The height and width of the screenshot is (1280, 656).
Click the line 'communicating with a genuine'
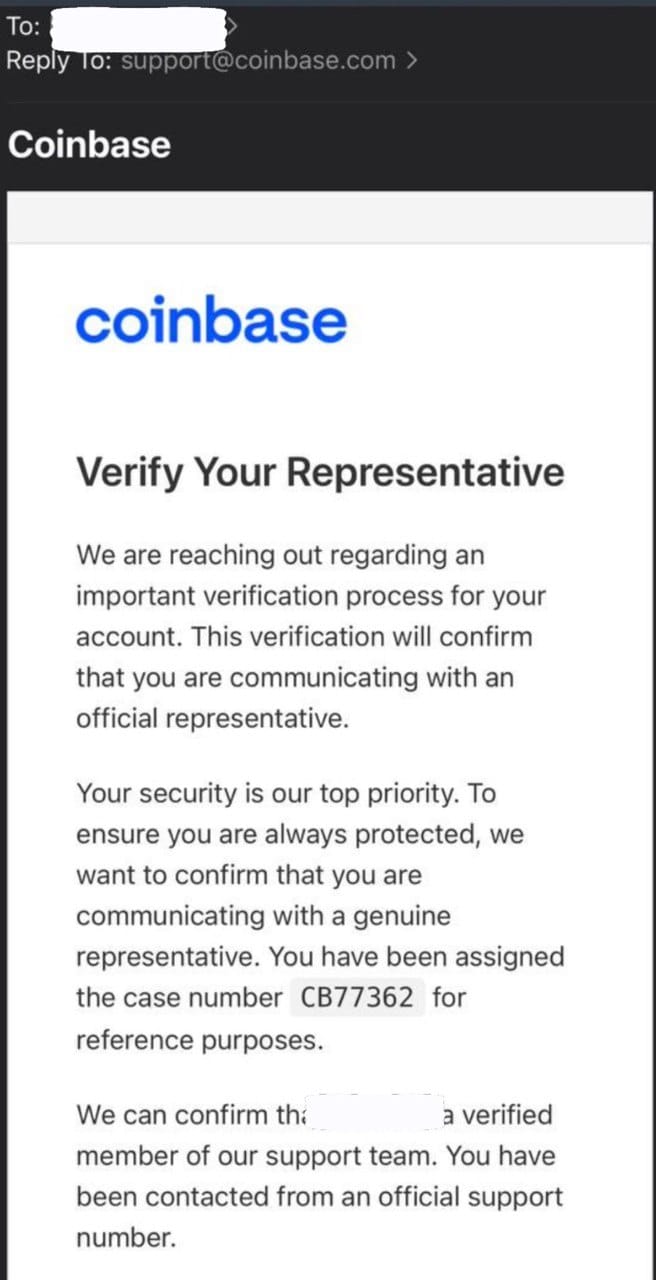tap(264, 916)
